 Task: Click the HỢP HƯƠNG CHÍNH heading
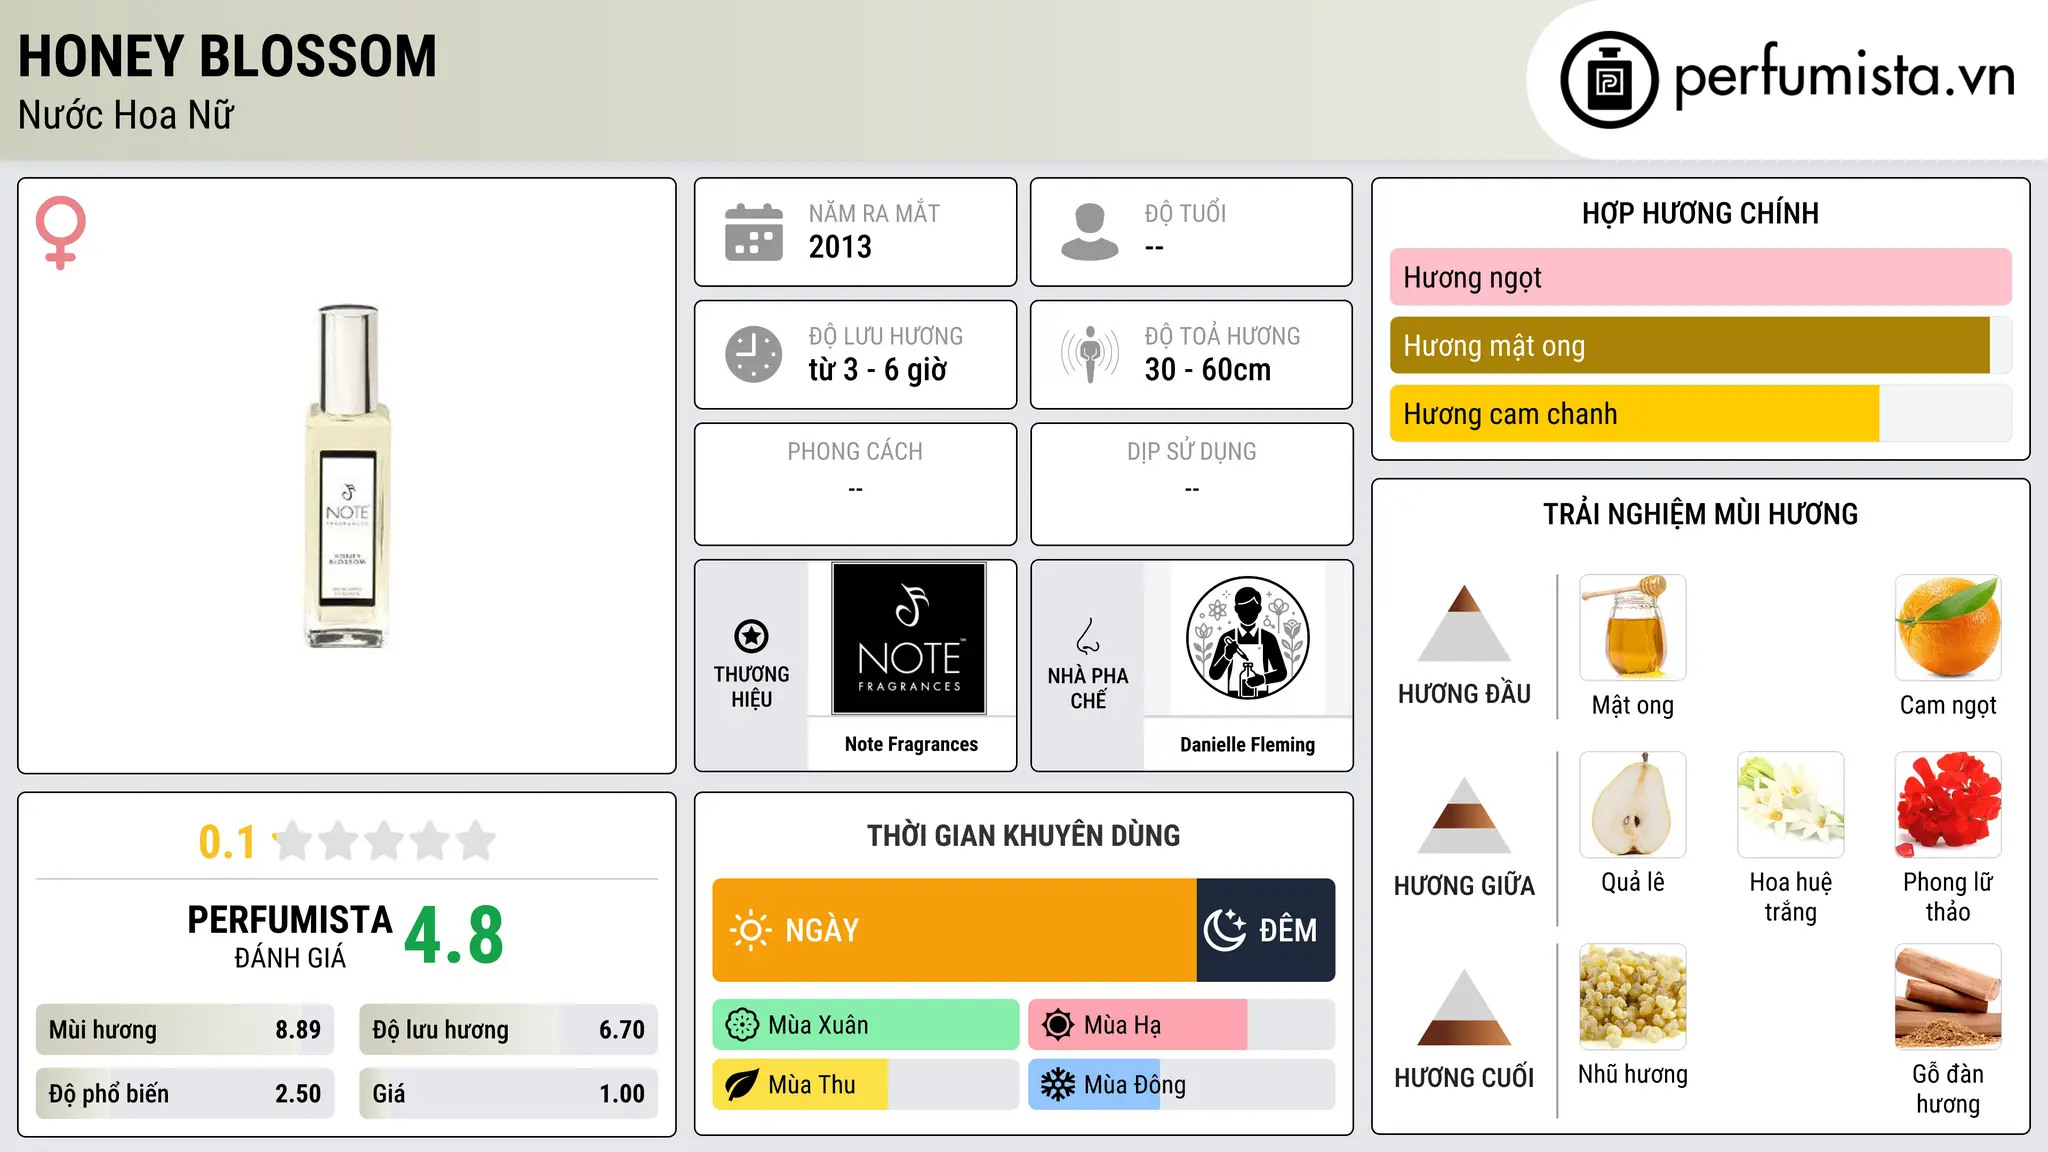(x=1700, y=213)
